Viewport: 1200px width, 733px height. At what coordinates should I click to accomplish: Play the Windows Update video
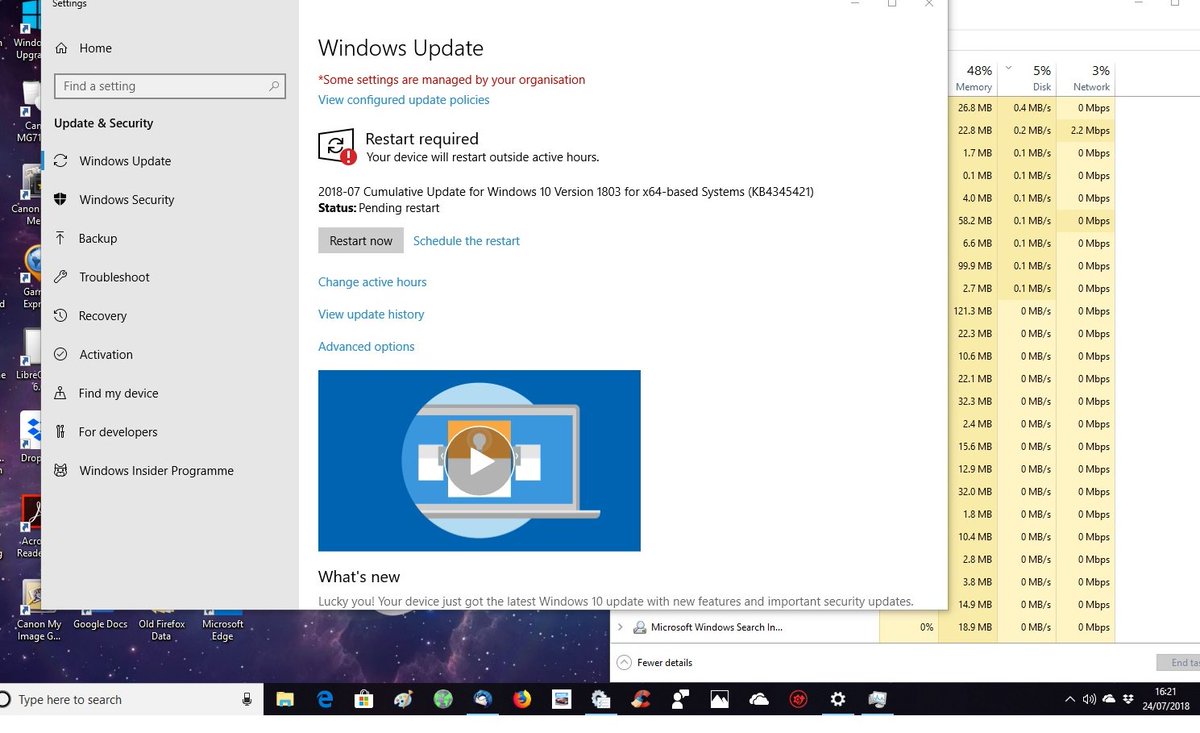coord(479,461)
